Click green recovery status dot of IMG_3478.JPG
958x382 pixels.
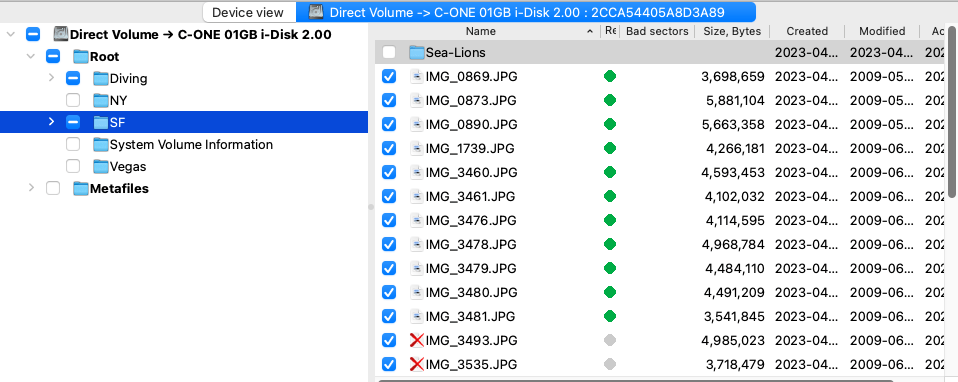610,244
